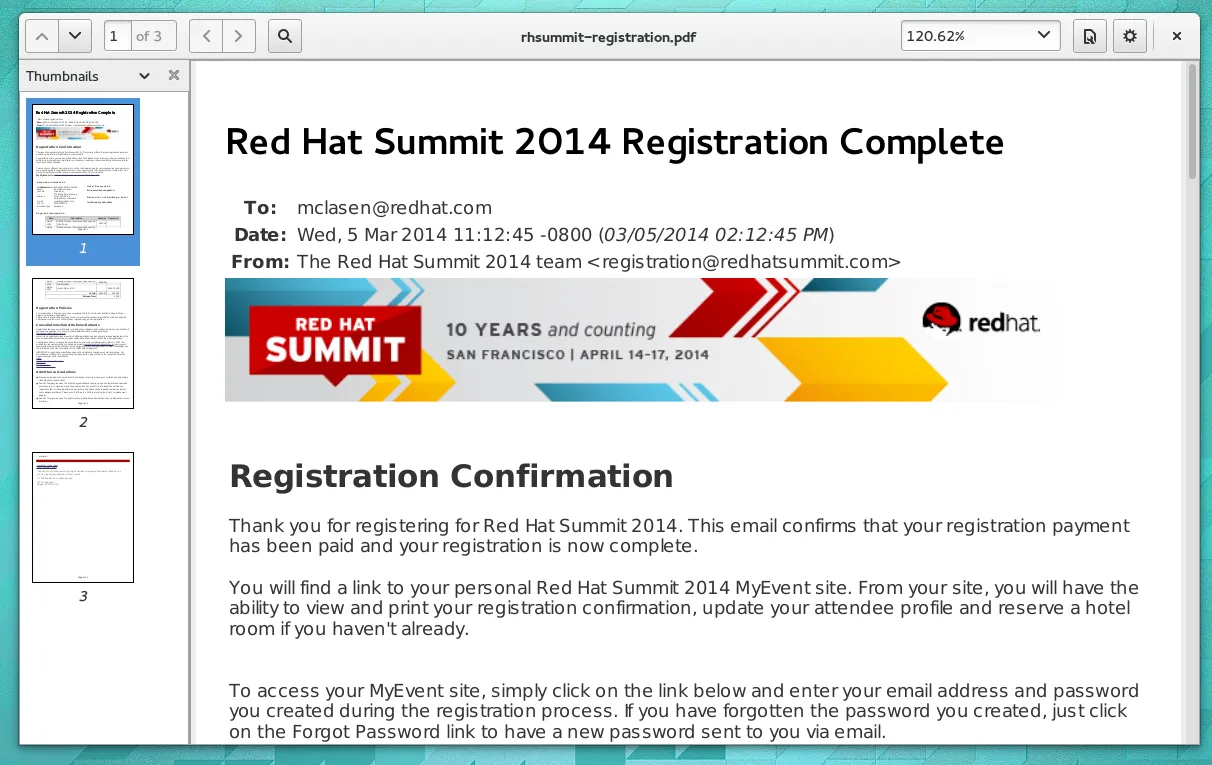The image size is (1212, 765).
Task: Close the Thumbnails sidebar
Action: point(173,76)
